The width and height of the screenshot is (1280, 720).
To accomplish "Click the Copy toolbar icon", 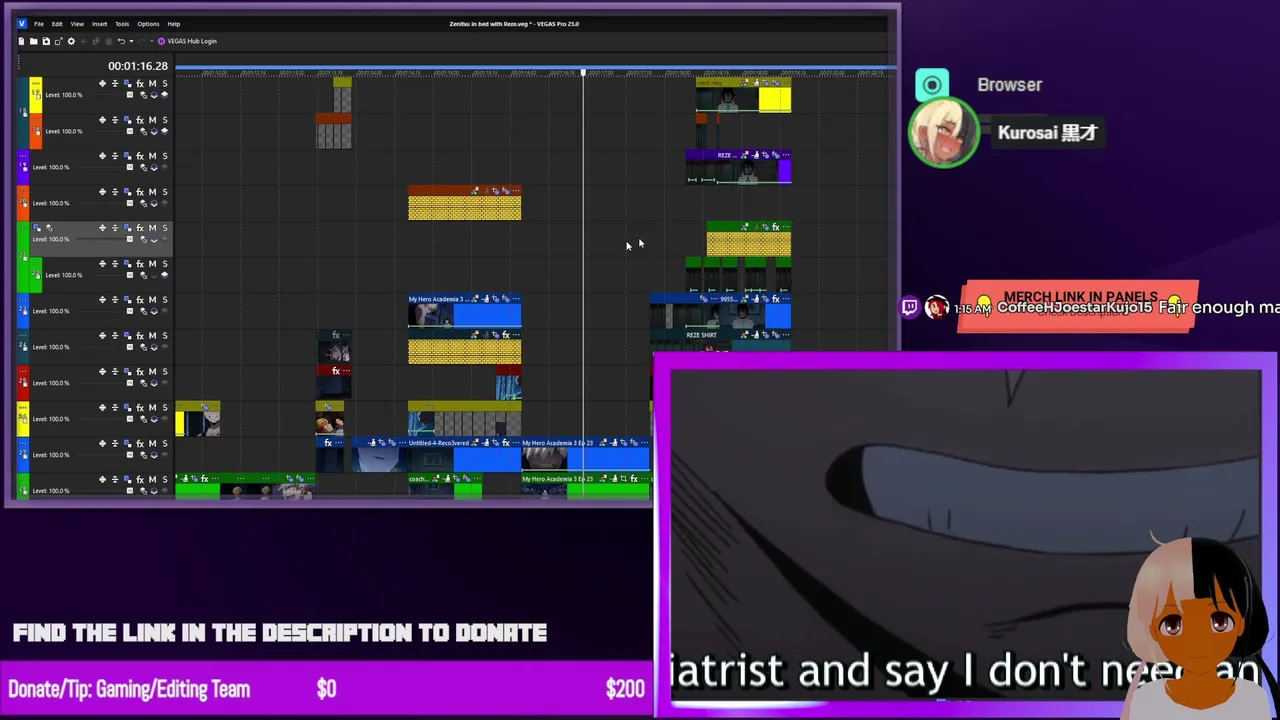I will point(96,41).
